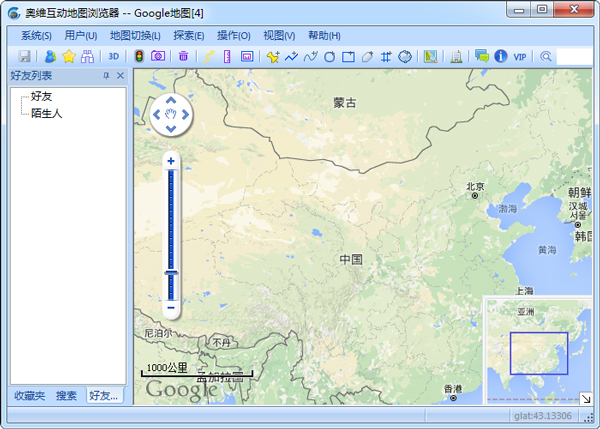Open the chat bubbles icon

[482, 56]
